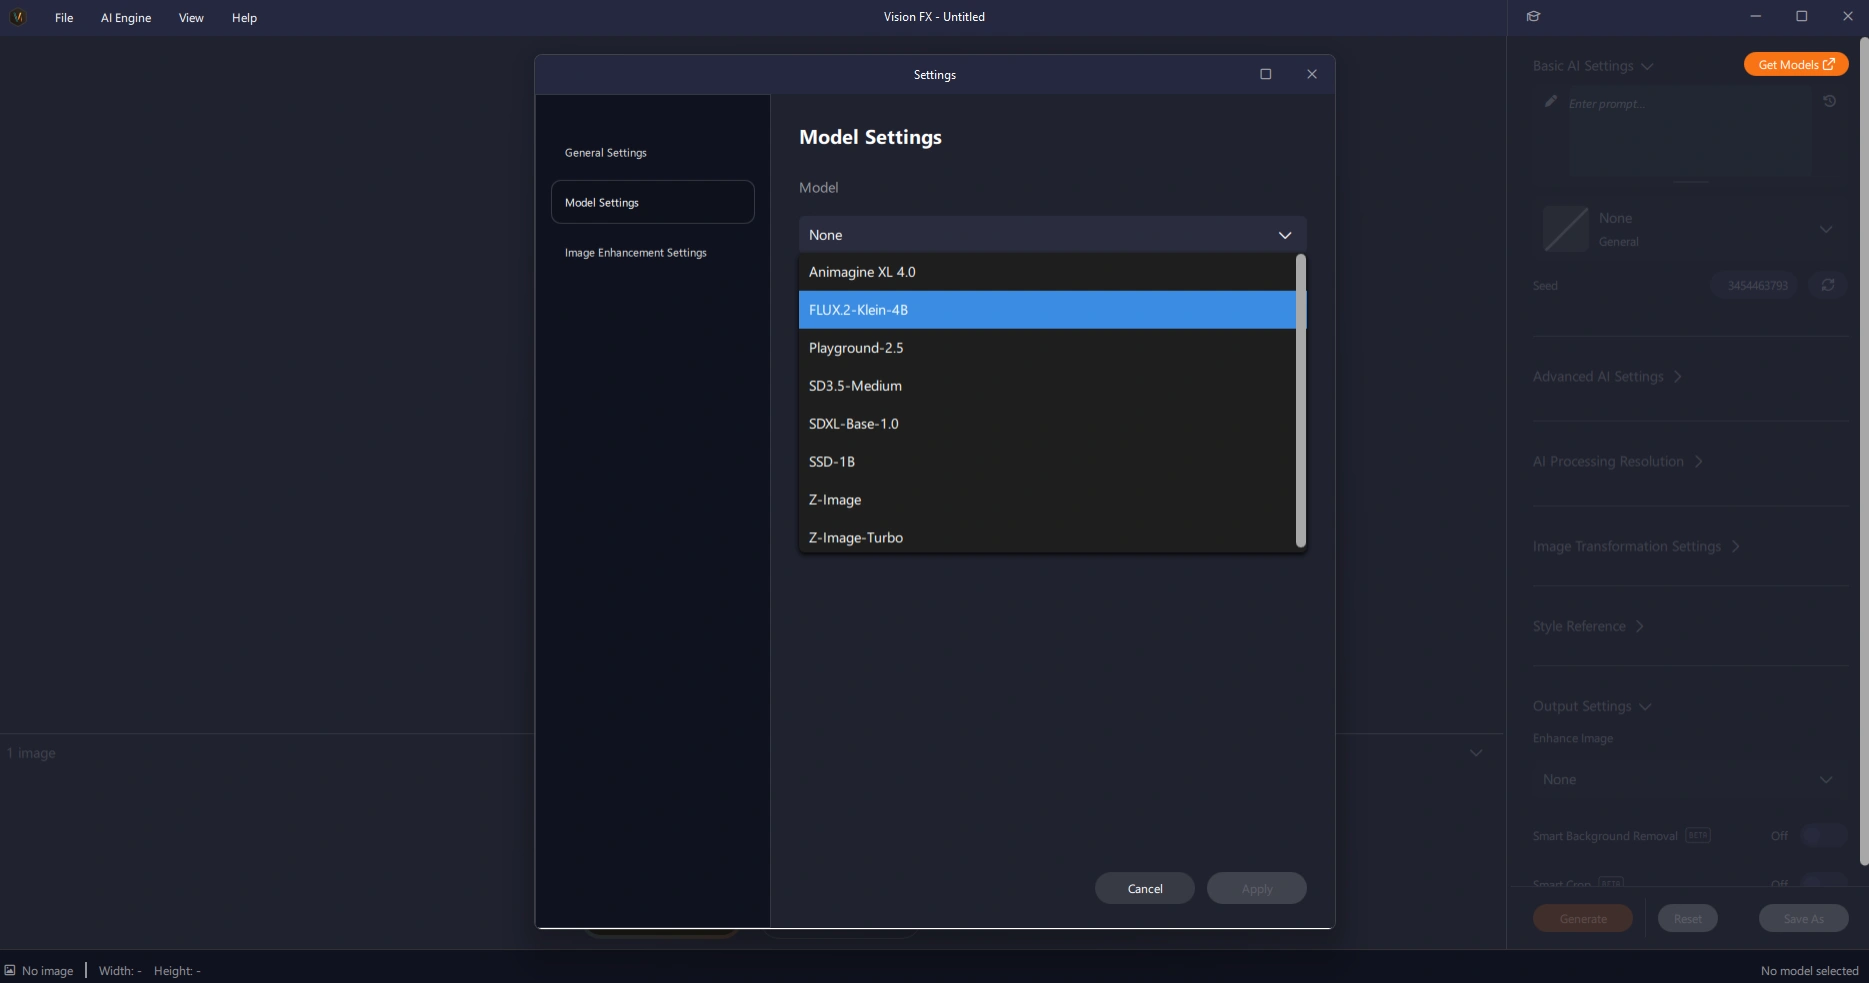Click the pencil prompt edit icon

pyautogui.click(x=1551, y=101)
